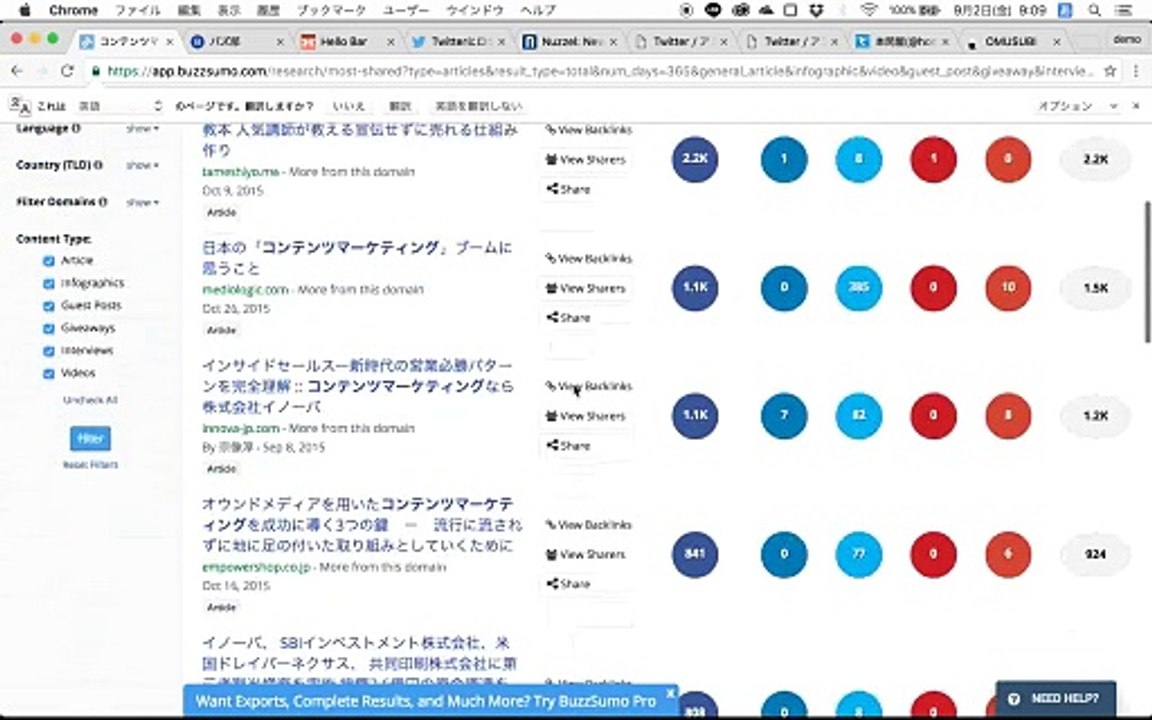Open translate options dropdown
Screen dimensions: 1152x720
pyautogui.click(x=1077, y=106)
